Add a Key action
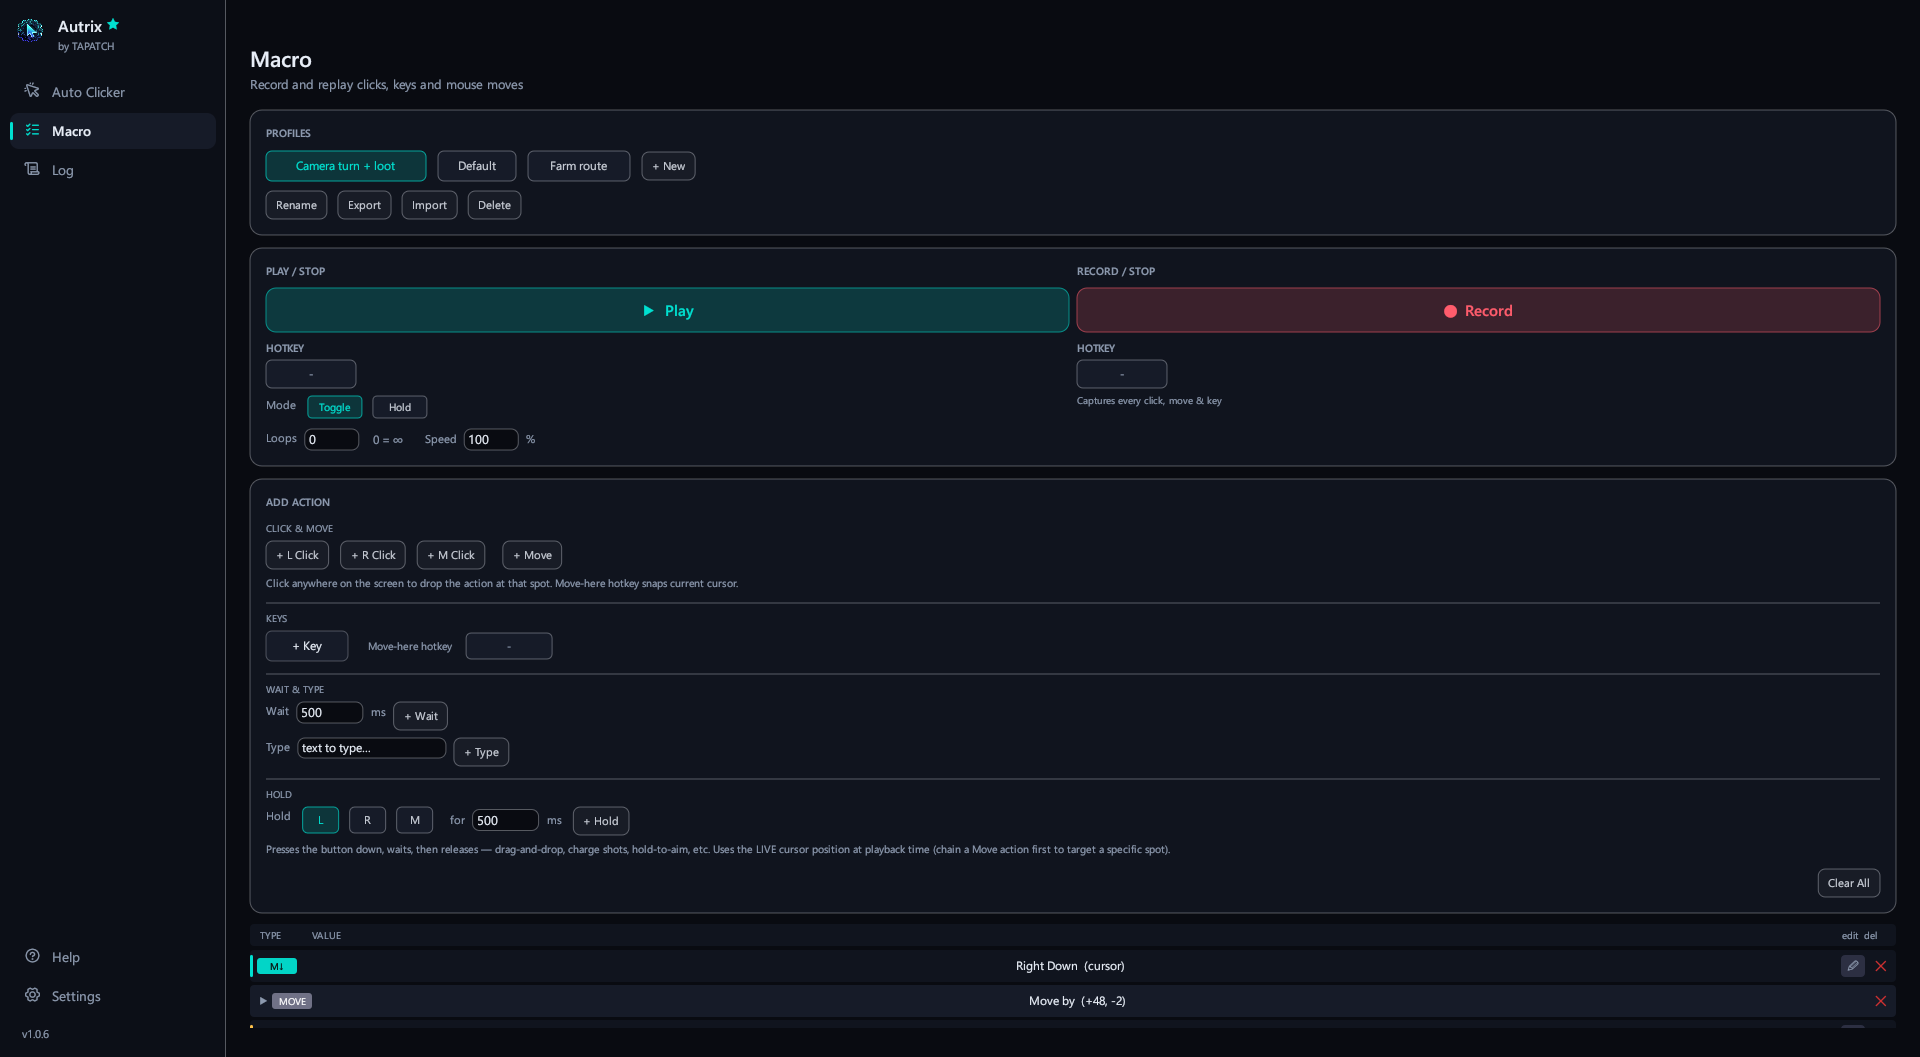 [307, 646]
